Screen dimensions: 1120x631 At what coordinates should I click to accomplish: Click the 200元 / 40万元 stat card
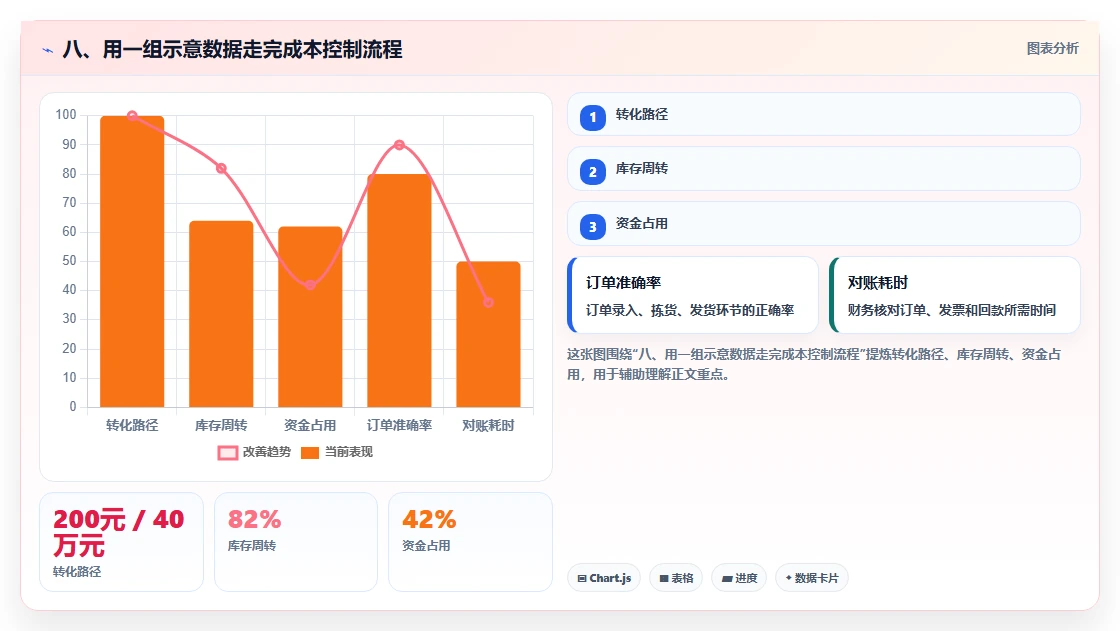[121, 542]
